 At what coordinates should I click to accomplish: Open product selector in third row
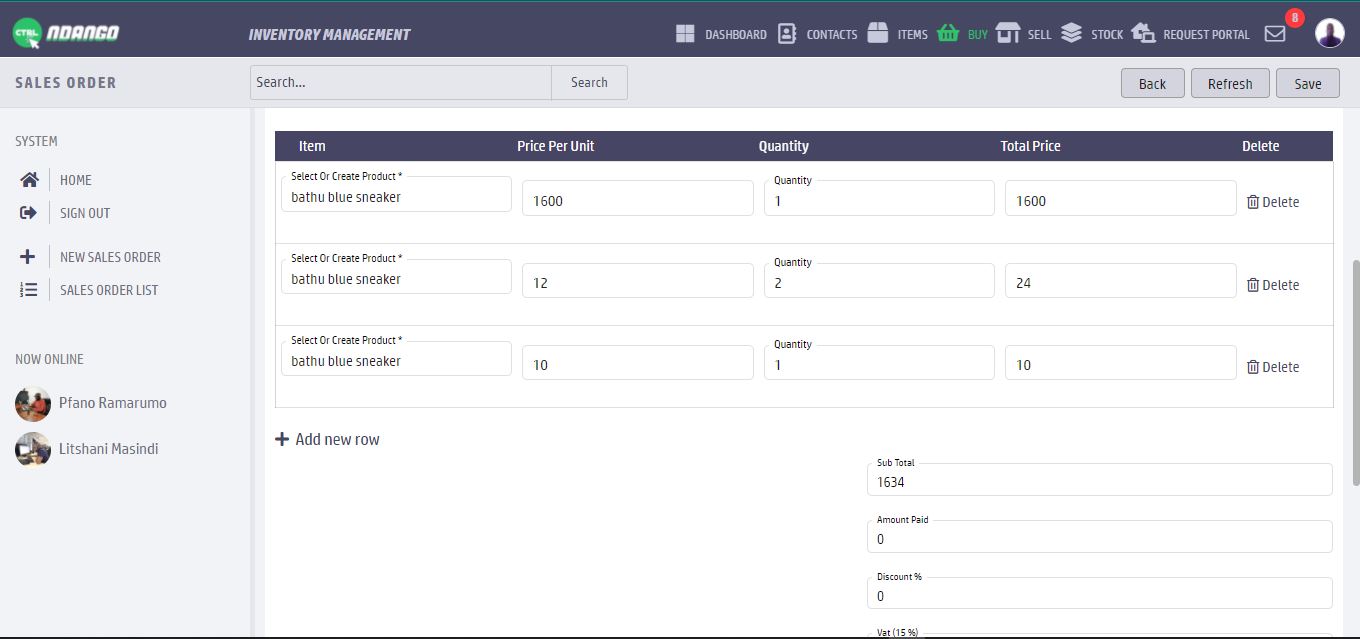[x=396, y=359]
